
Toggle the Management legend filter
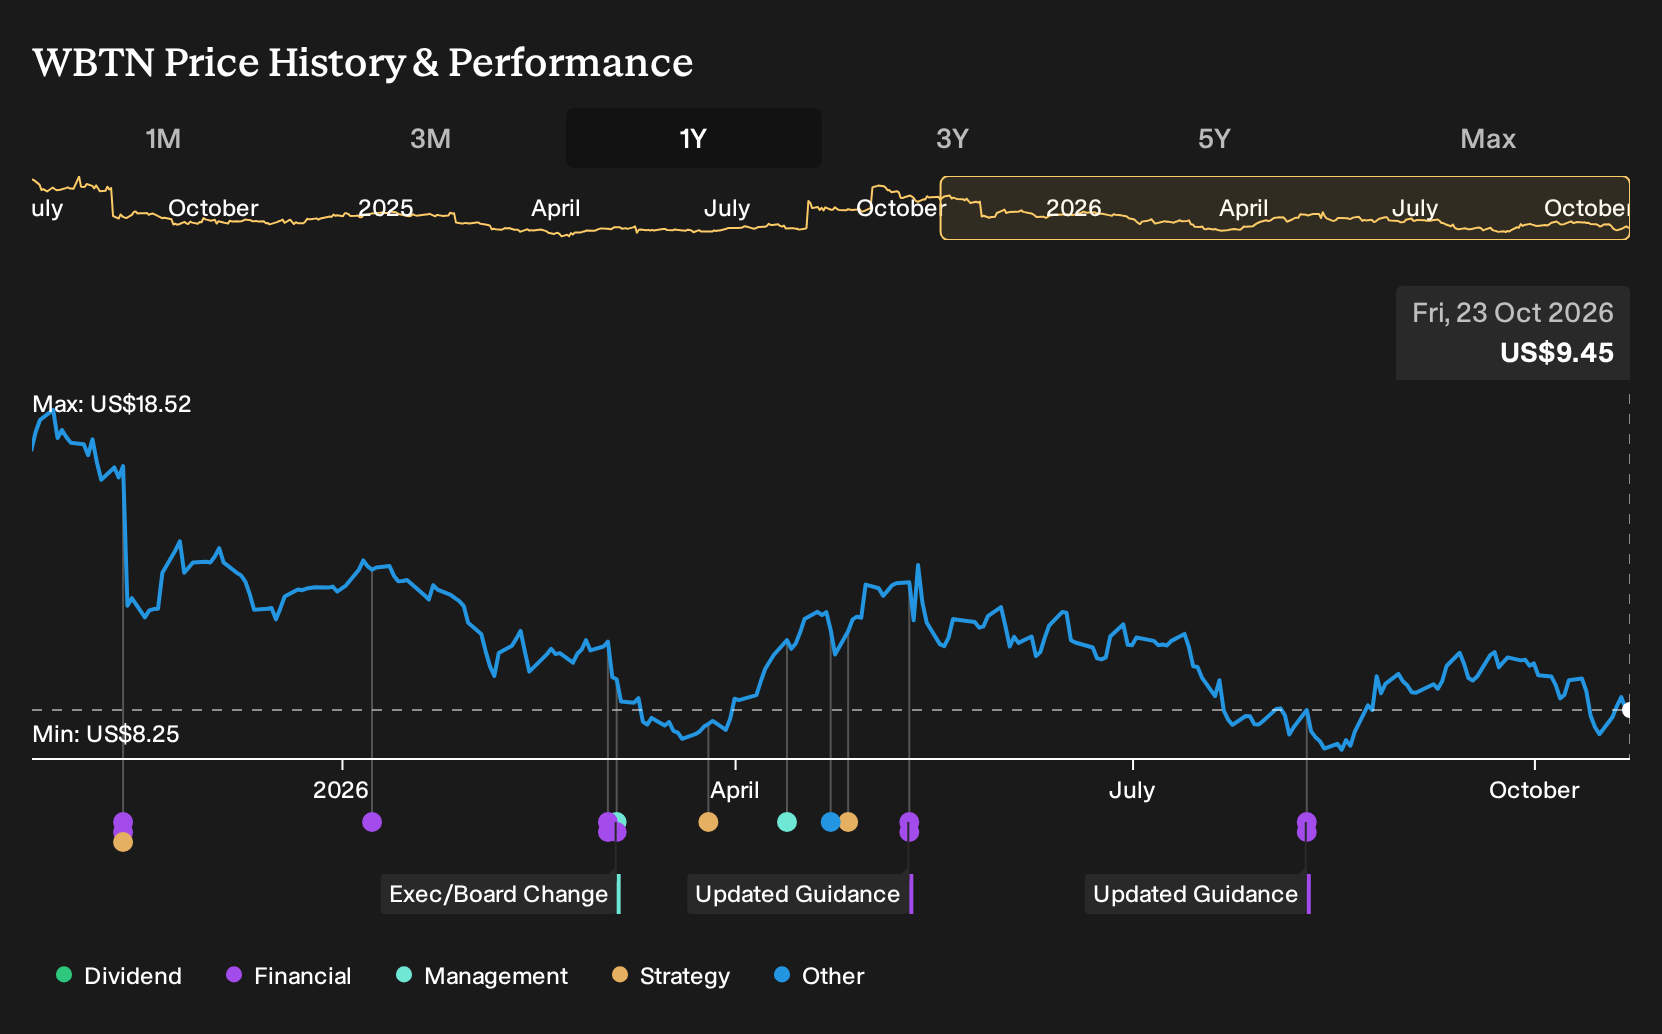pos(482,976)
